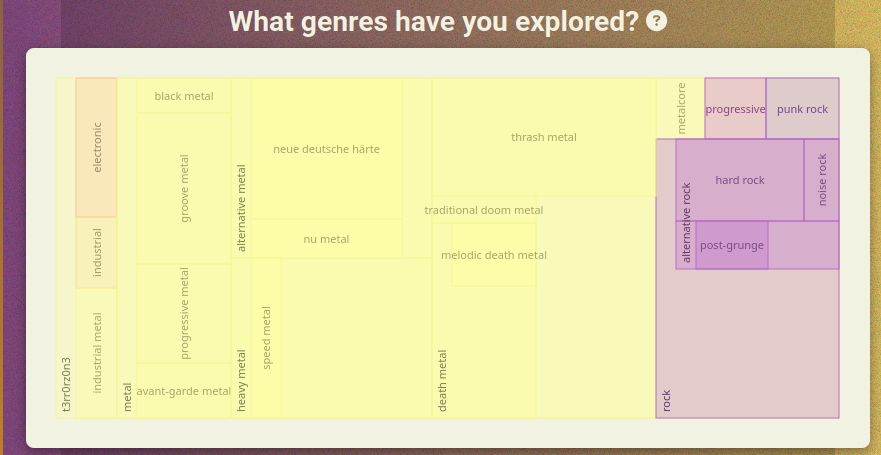
Task: Select the thrash metal genre block
Action: pyautogui.click(x=544, y=137)
